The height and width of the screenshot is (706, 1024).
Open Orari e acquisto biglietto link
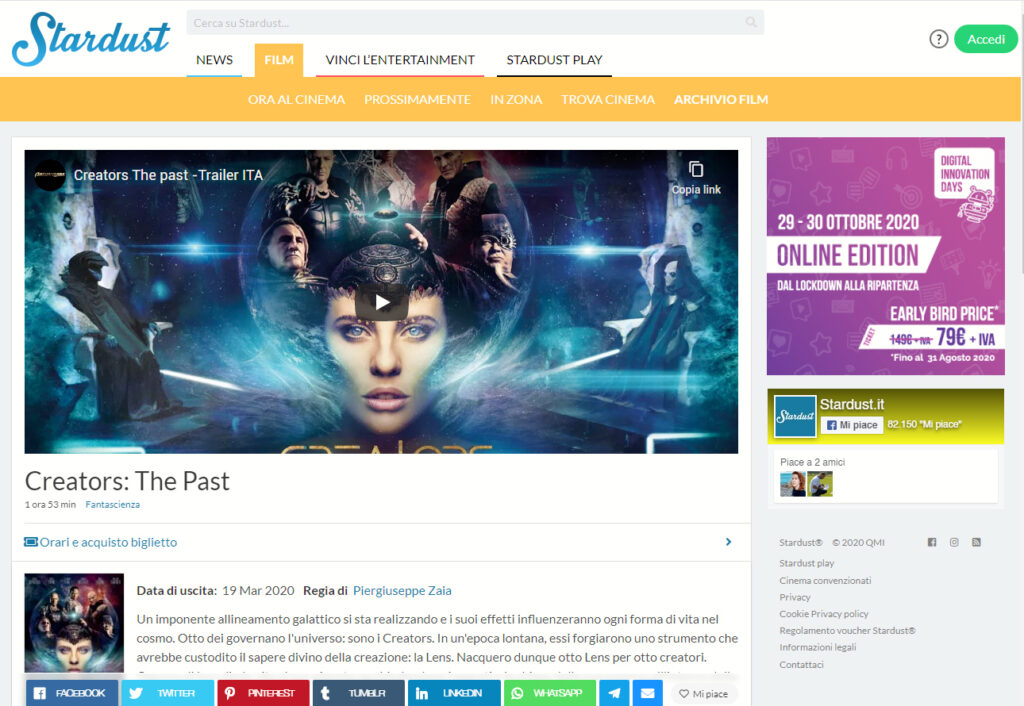click(x=101, y=542)
